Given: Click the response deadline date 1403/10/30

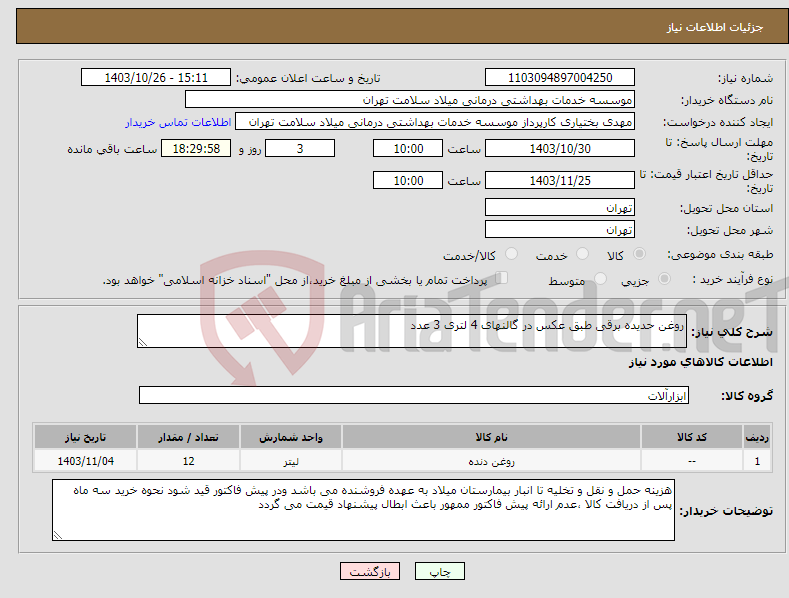Looking at the screenshot, I should pos(560,148).
